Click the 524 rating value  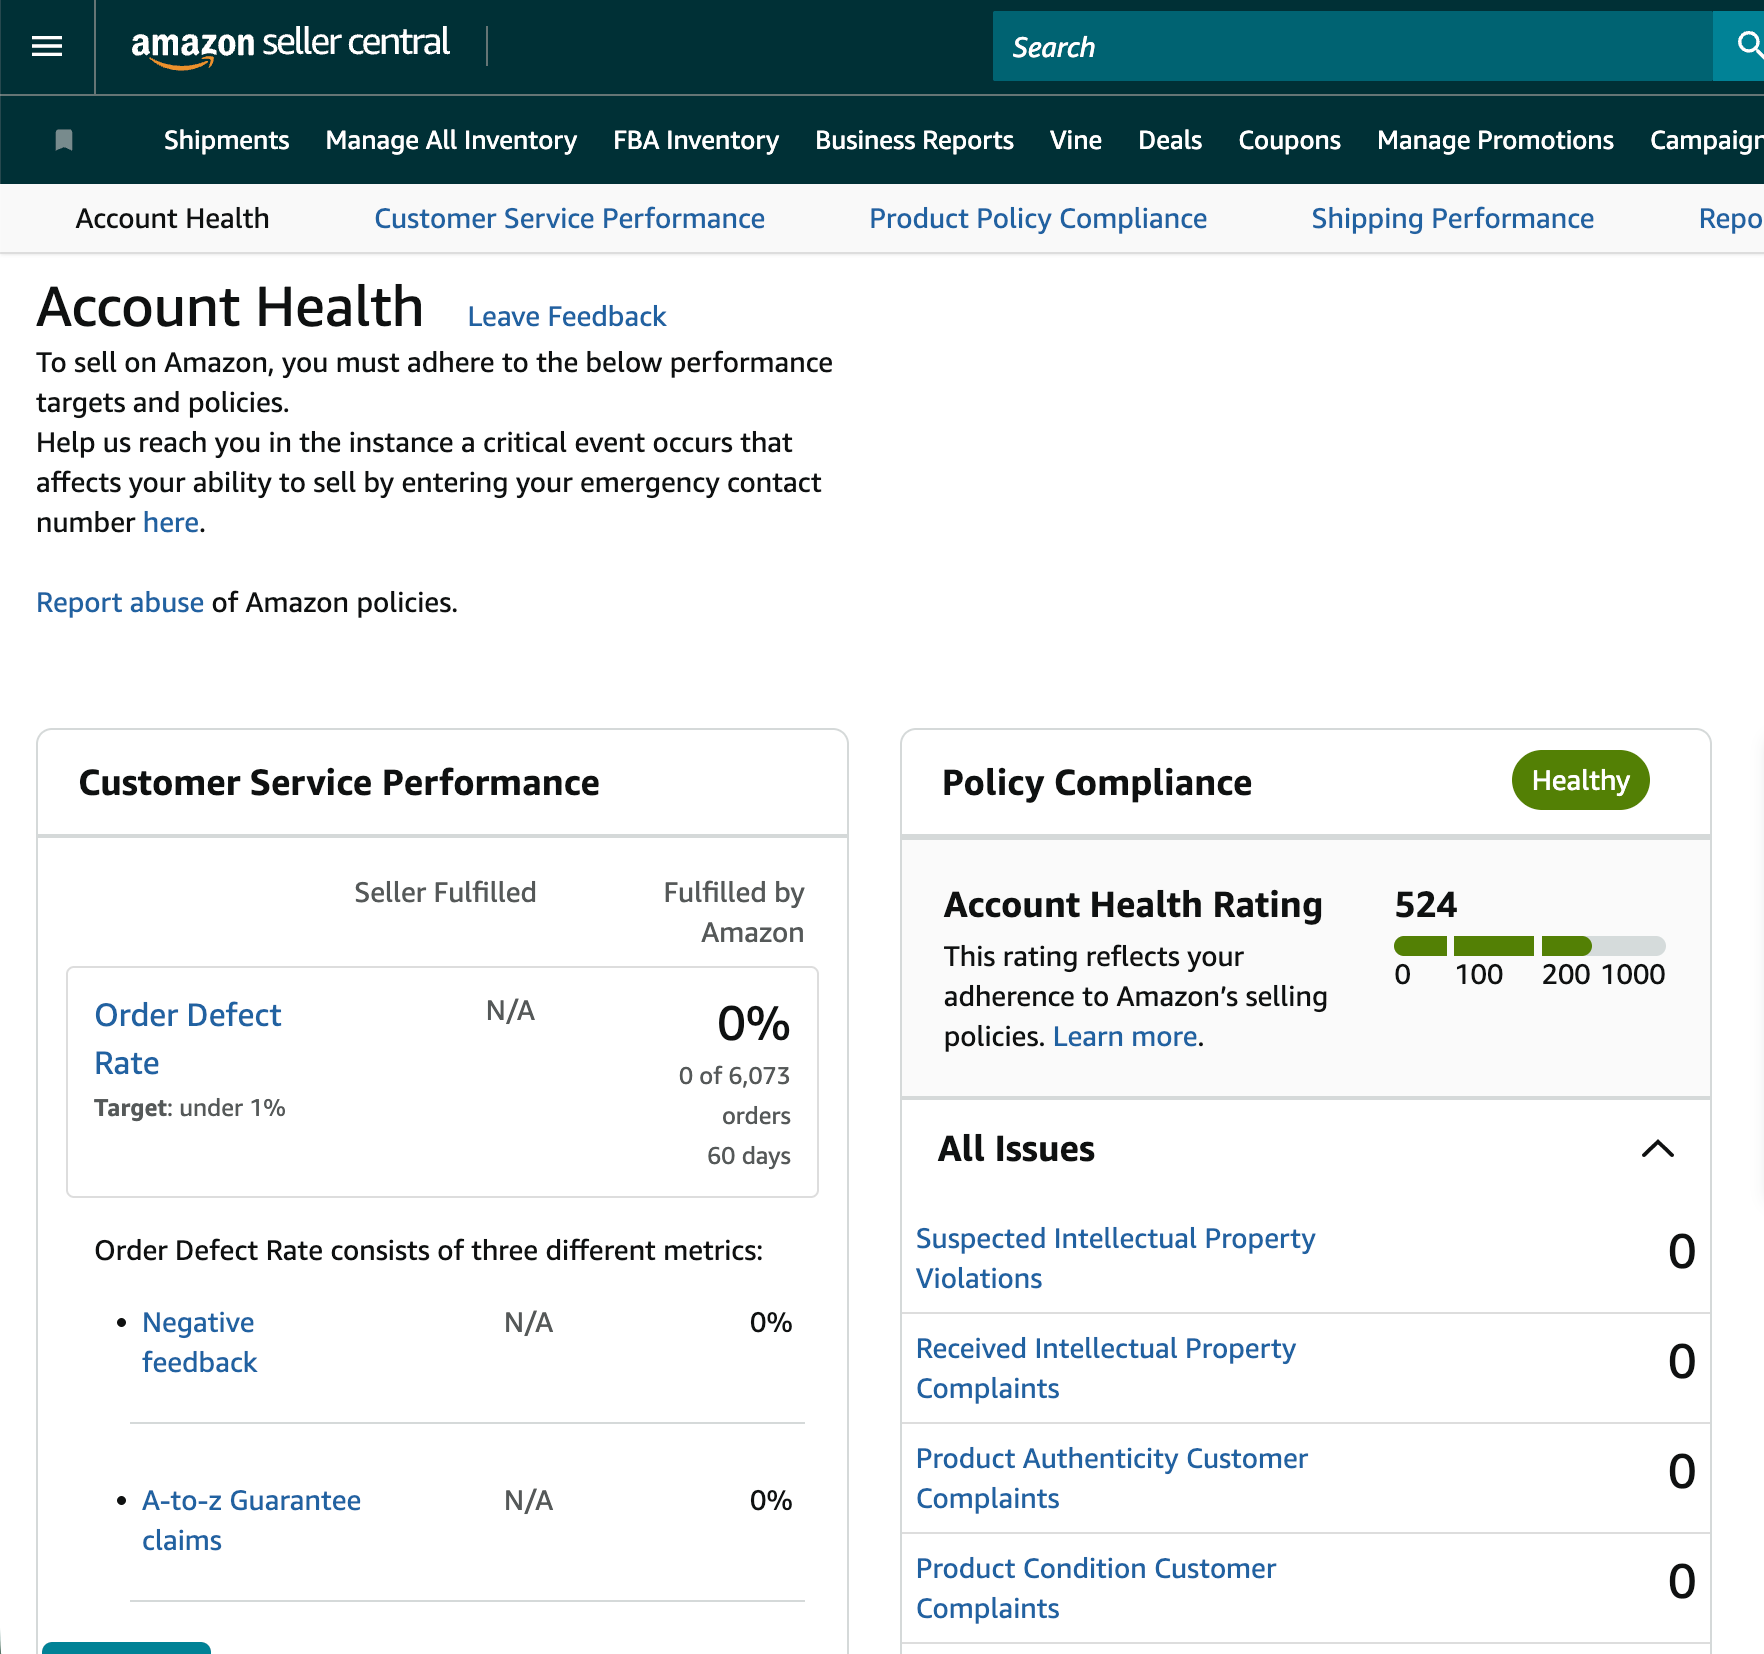[1425, 904]
